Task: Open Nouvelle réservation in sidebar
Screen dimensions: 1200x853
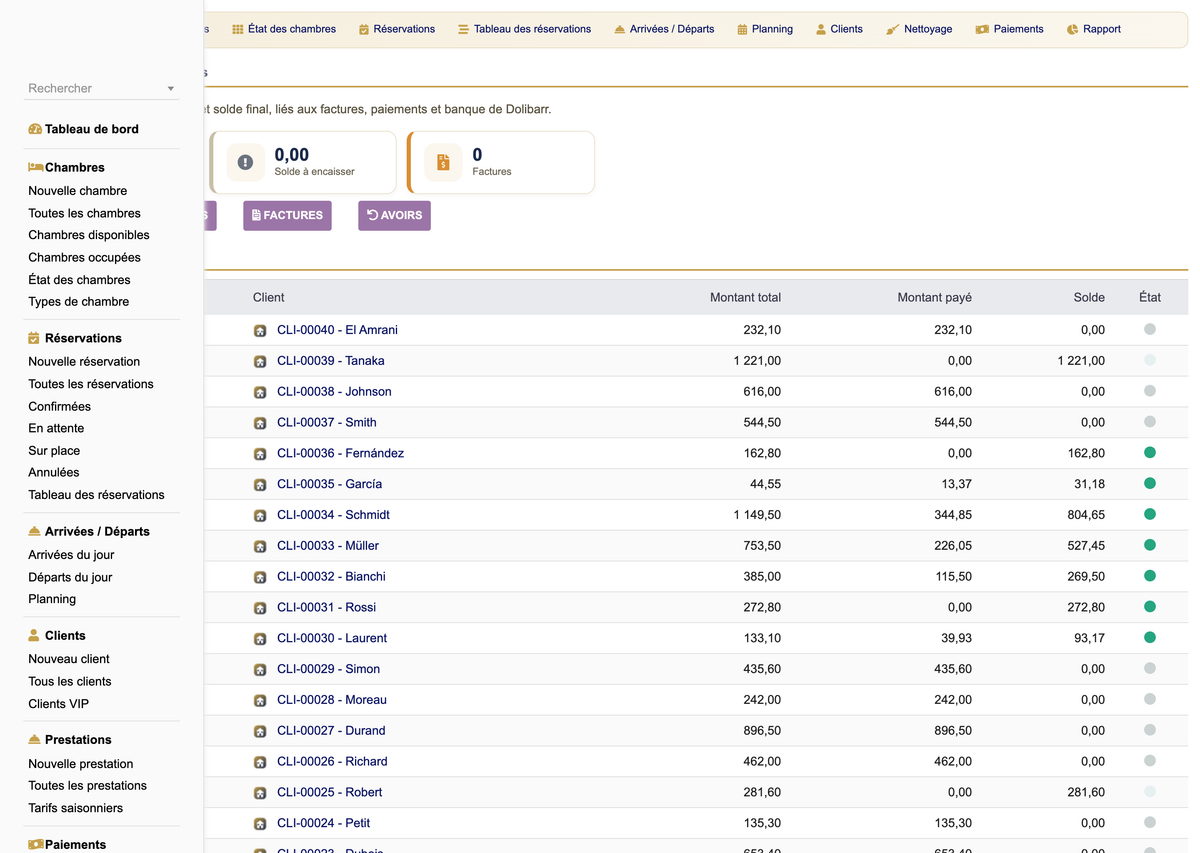Action: pos(84,362)
